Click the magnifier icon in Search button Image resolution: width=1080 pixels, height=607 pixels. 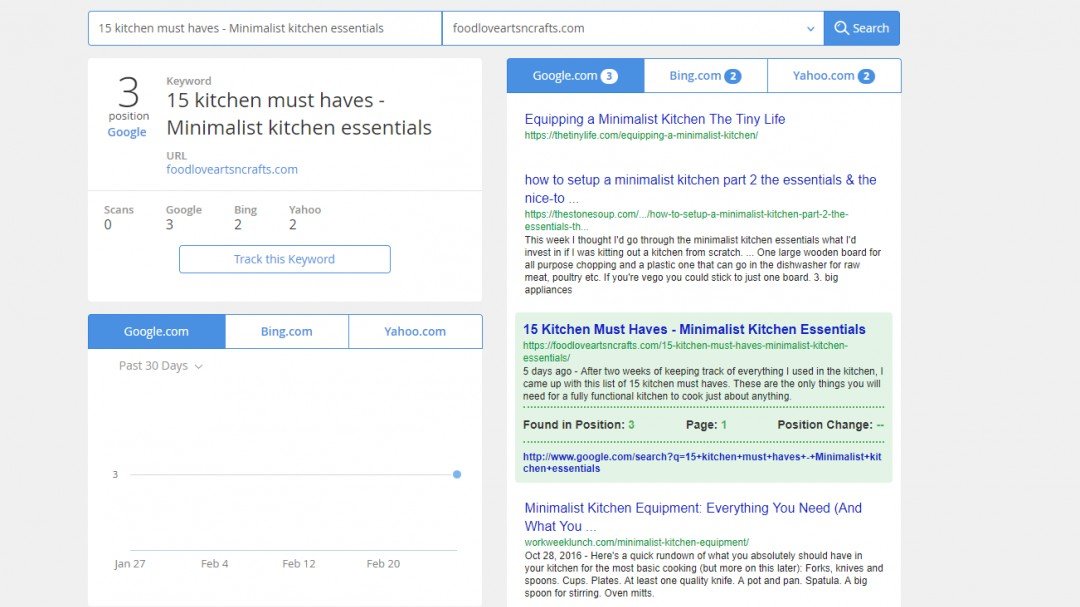click(841, 28)
